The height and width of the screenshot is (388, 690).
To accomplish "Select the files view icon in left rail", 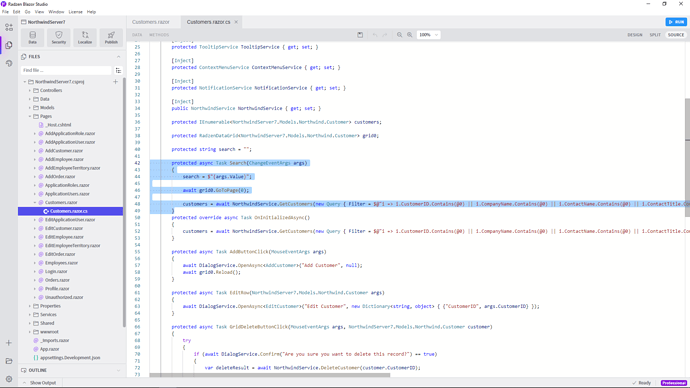I will pyautogui.click(x=9, y=45).
